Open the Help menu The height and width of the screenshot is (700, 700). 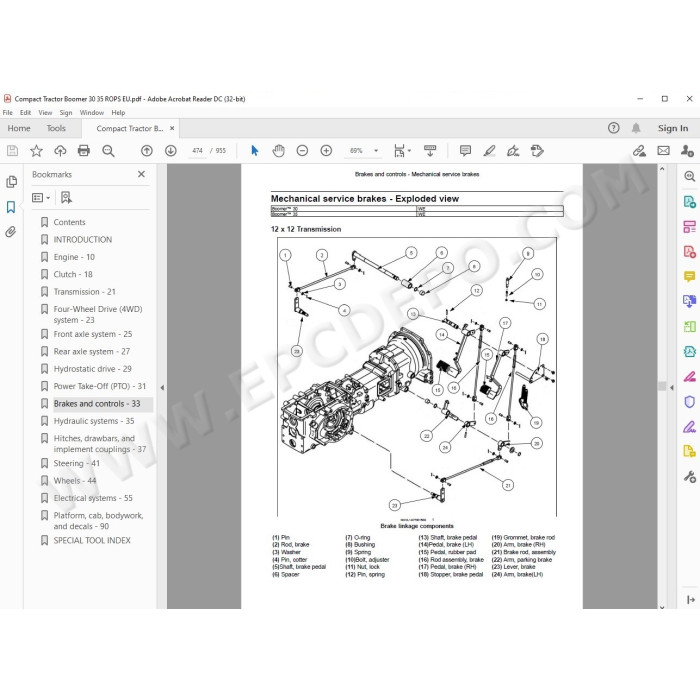pos(118,112)
